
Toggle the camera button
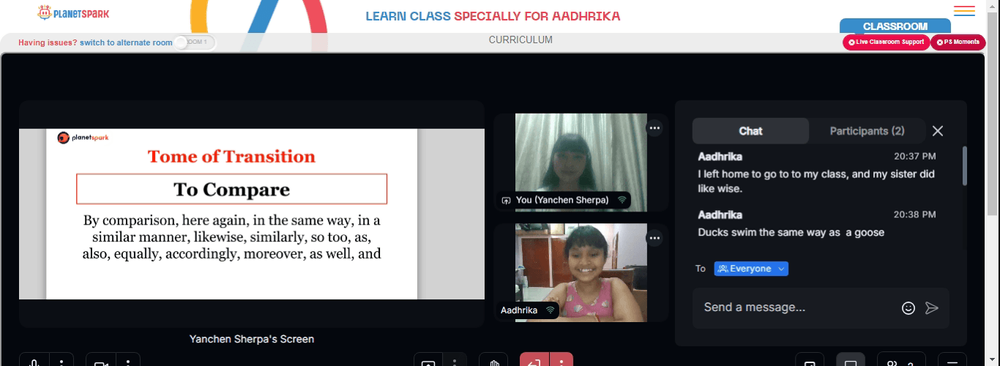(101, 362)
